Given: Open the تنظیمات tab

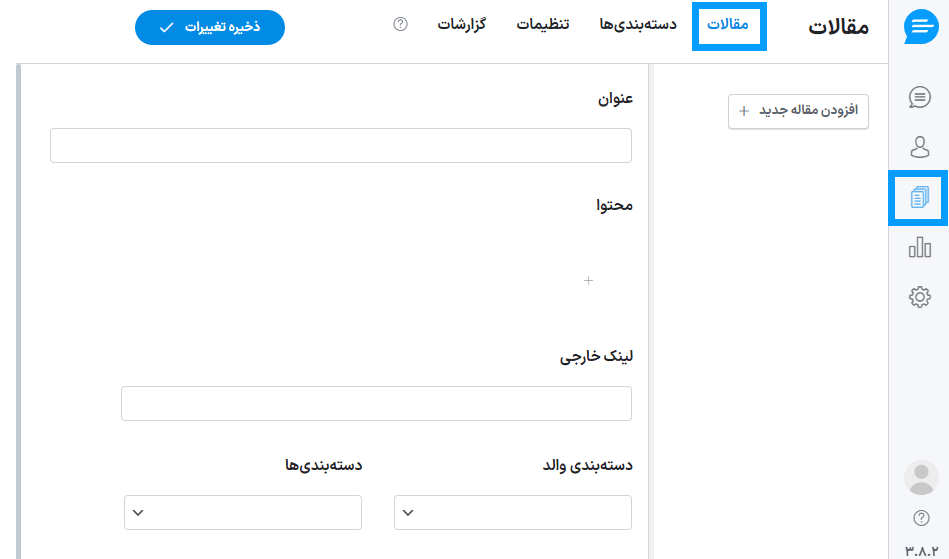Looking at the screenshot, I should pos(543,25).
